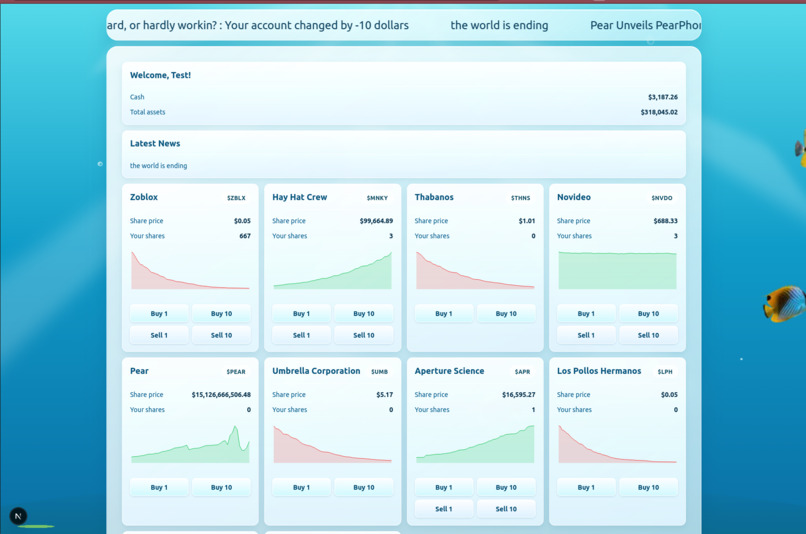Buy 10 shares of Novideo
Viewport: 806px width, 534px height.
point(648,314)
